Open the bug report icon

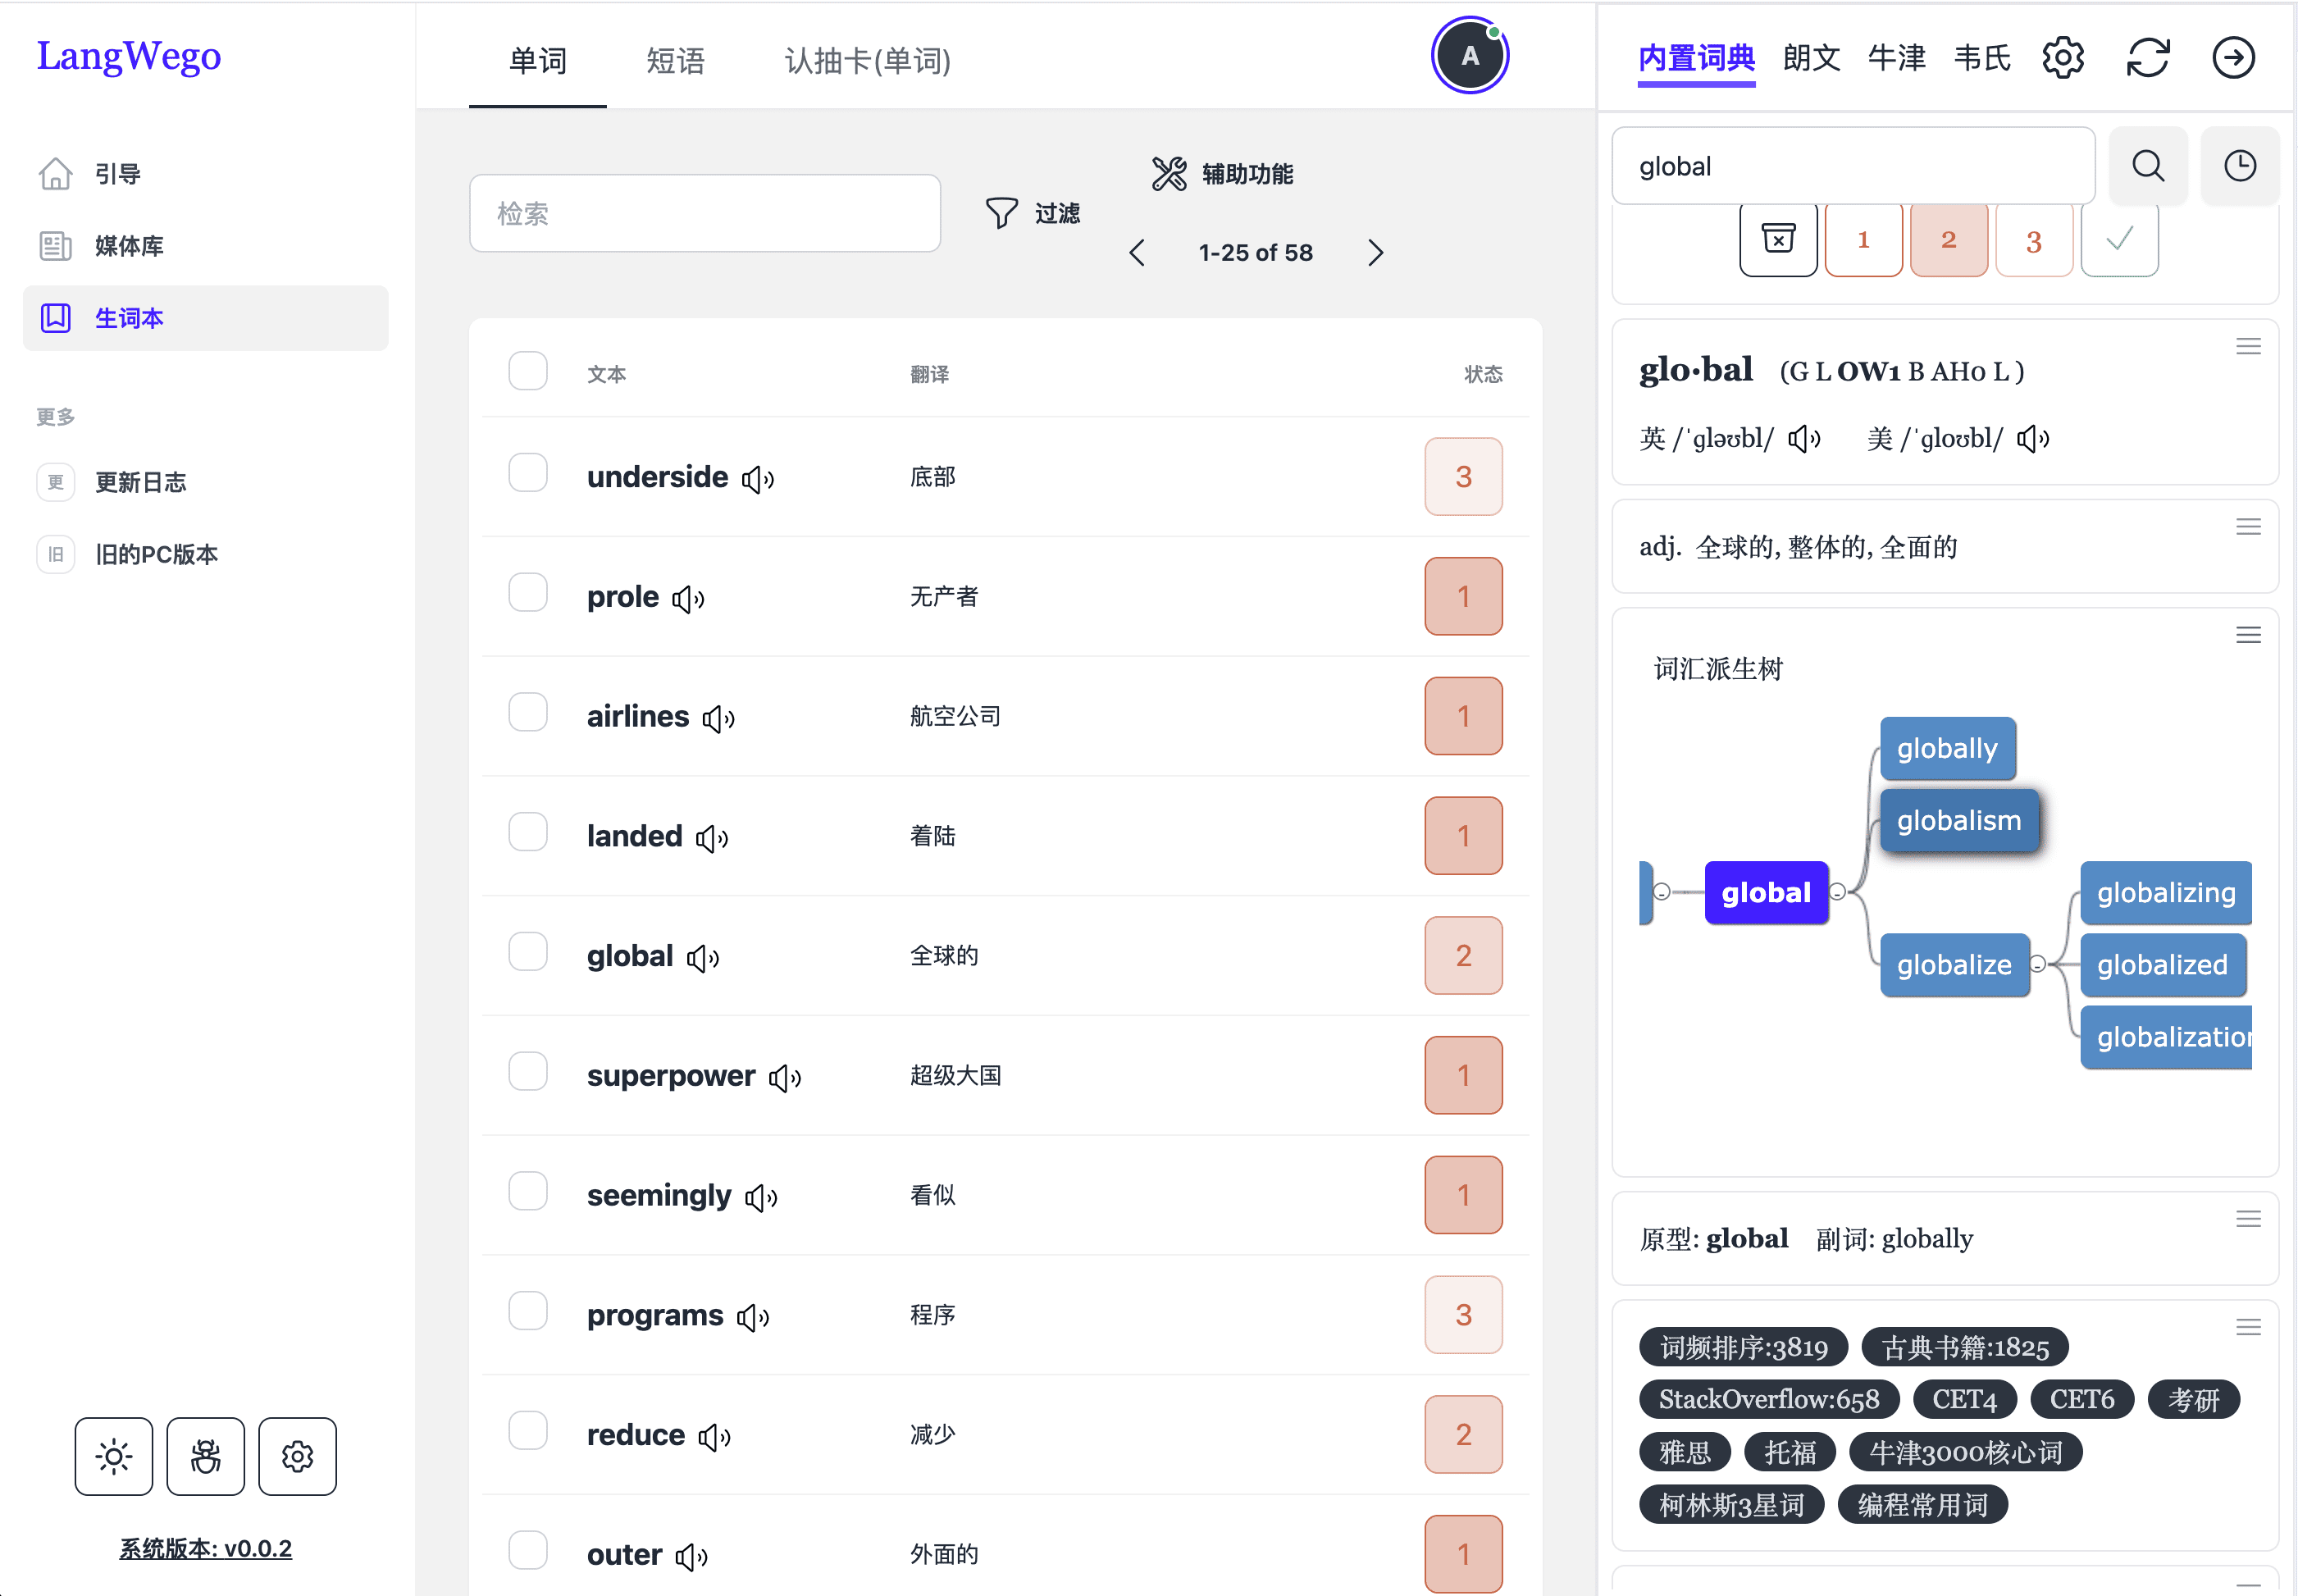click(x=206, y=1456)
